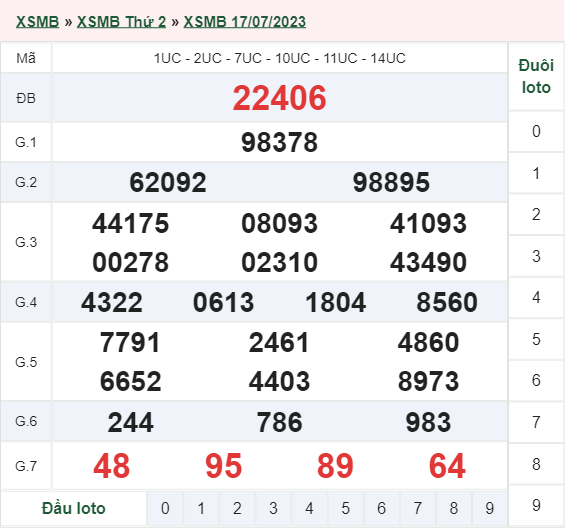Click the G.3 number 44175
The width and height of the screenshot is (565, 528).
coord(130,223)
